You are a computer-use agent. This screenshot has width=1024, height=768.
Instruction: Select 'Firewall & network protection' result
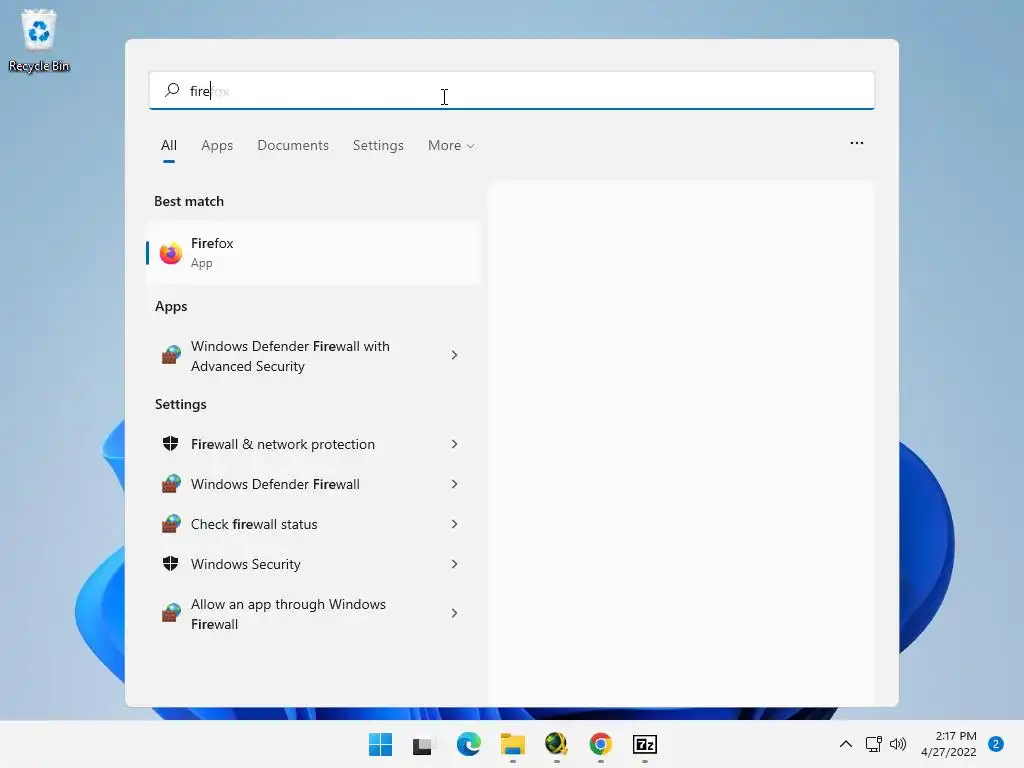tap(283, 444)
